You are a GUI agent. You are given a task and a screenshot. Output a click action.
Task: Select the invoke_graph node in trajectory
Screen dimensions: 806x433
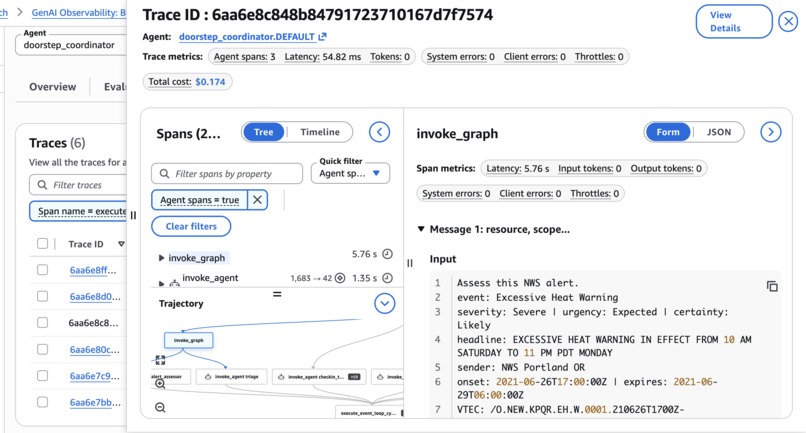pyautogui.click(x=189, y=340)
